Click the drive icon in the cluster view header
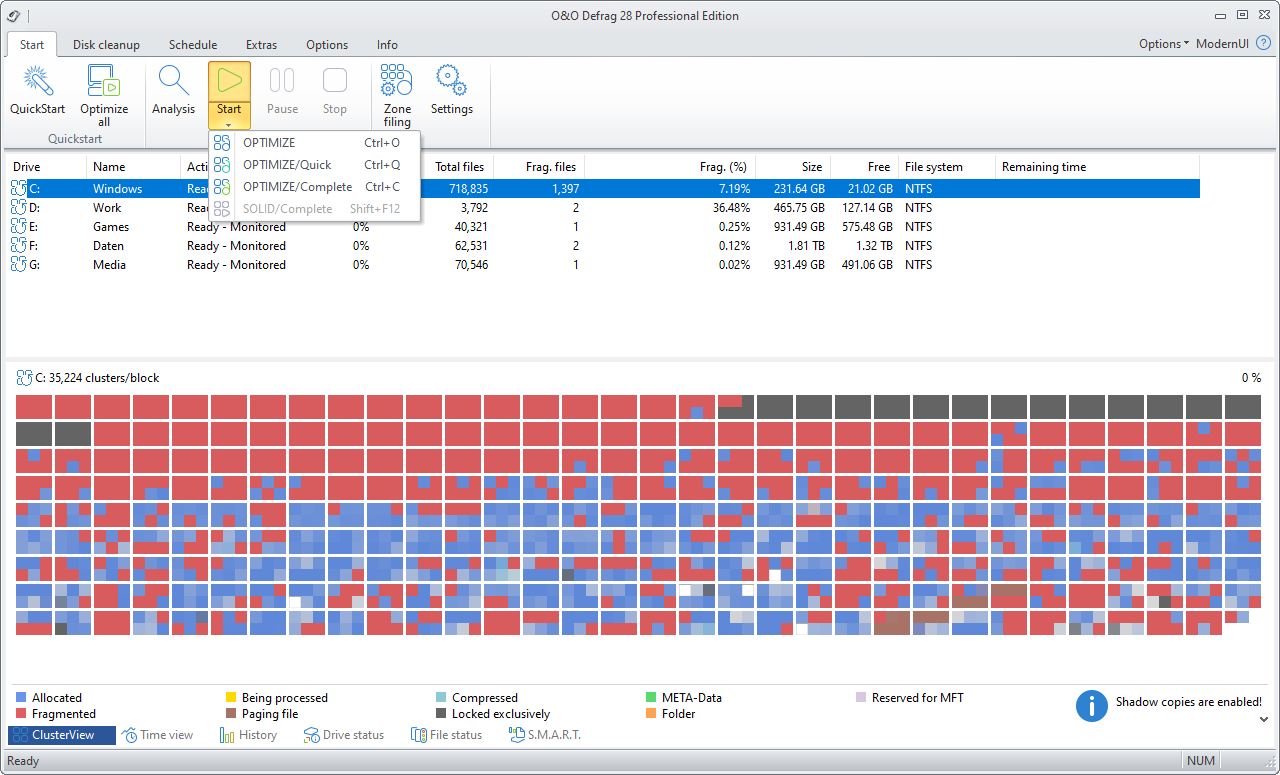The image size is (1280, 775). coord(24,378)
